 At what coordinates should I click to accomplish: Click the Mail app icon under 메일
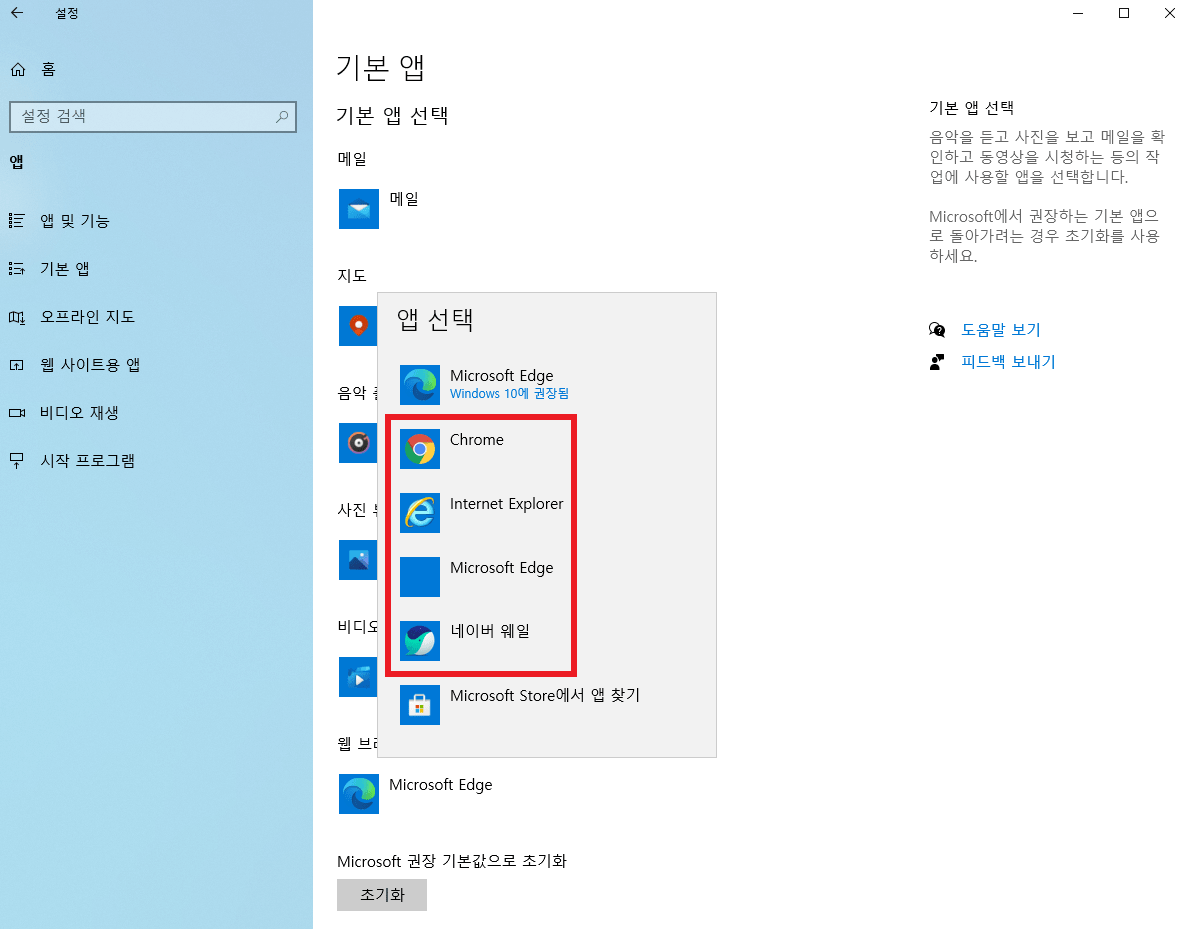coord(359,209)
